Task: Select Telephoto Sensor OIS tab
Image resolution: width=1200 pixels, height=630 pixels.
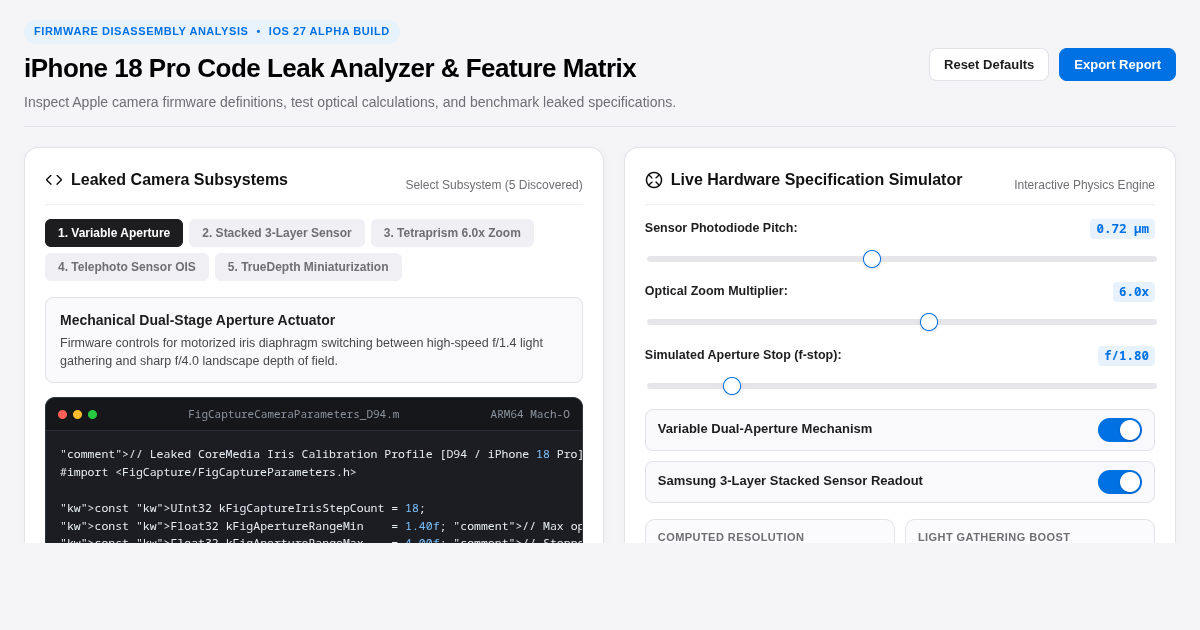Action: click(x=127, y=267)
